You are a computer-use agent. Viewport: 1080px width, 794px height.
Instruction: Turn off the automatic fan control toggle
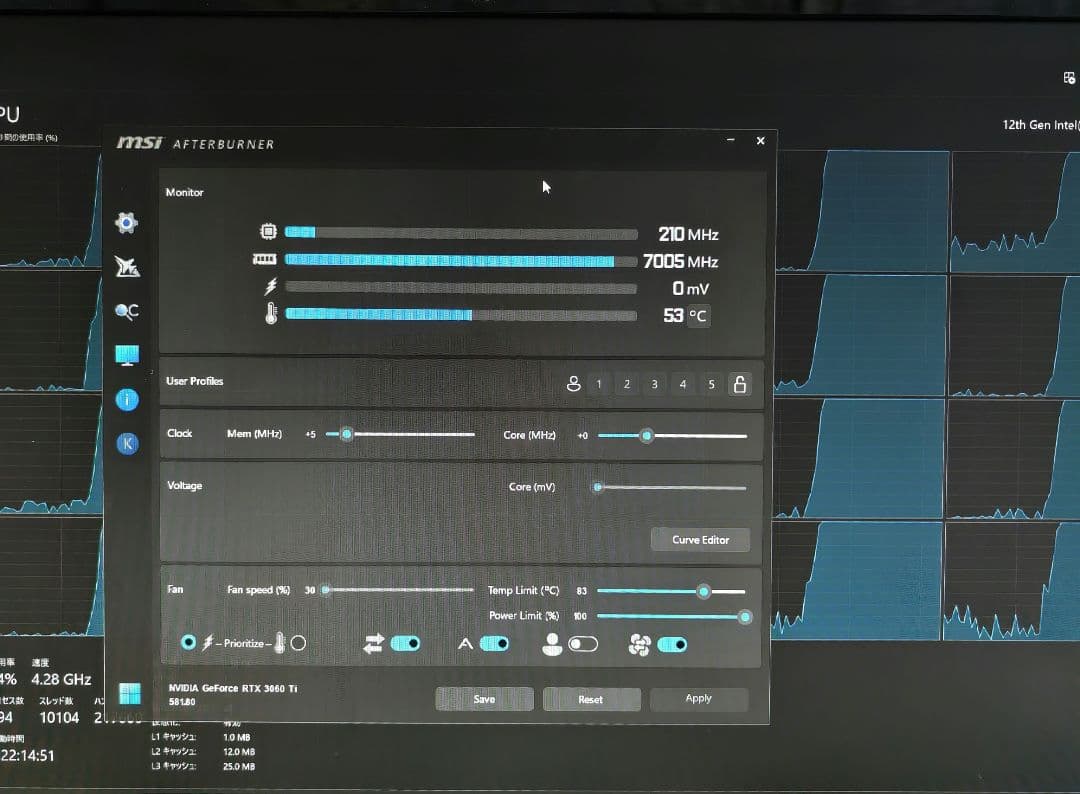(673, 645)
